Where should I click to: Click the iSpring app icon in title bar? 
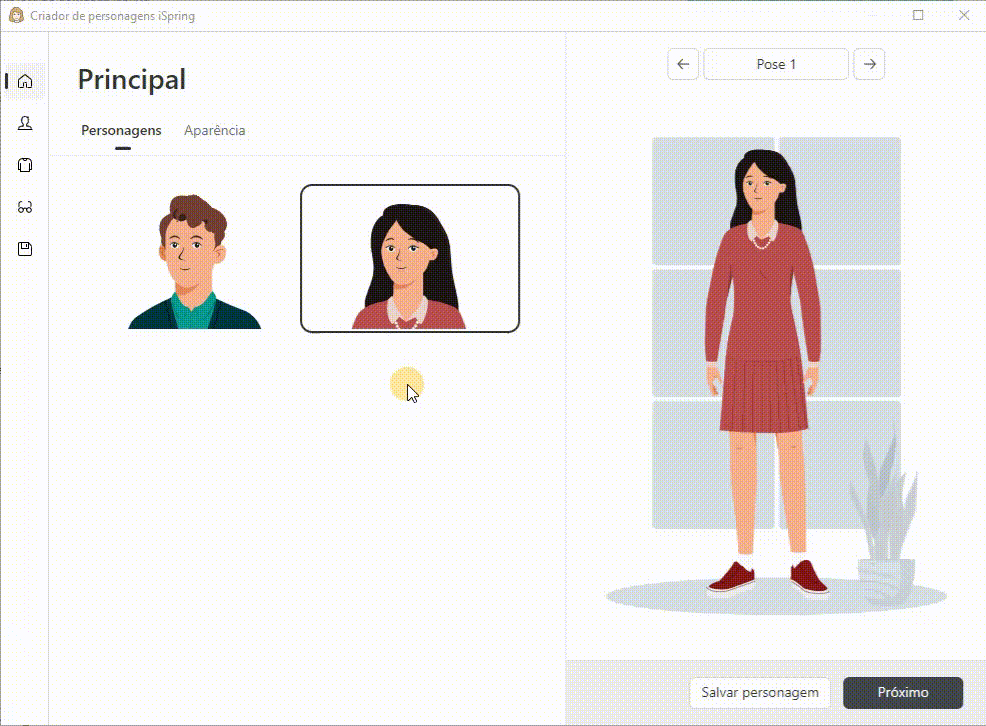pyautogui.click(x=16, y=15)
